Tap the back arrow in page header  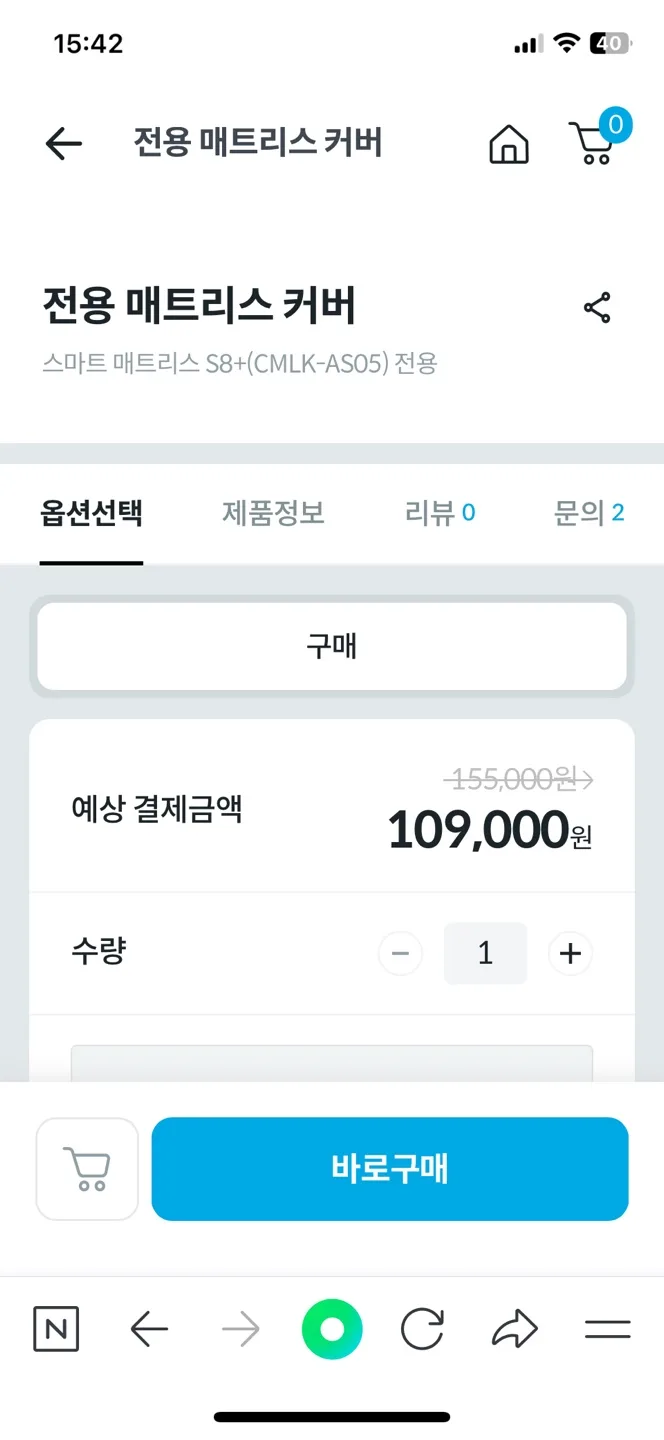(63, 144)
